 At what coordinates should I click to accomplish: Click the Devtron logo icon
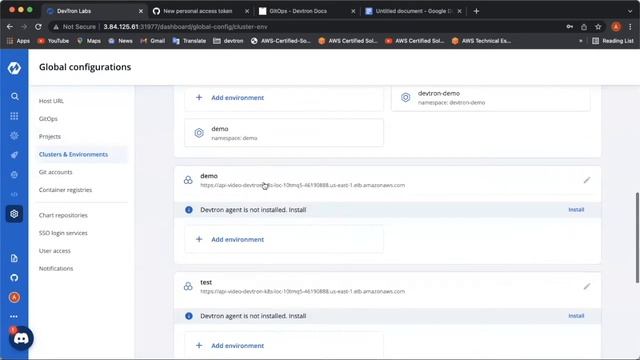14,68
